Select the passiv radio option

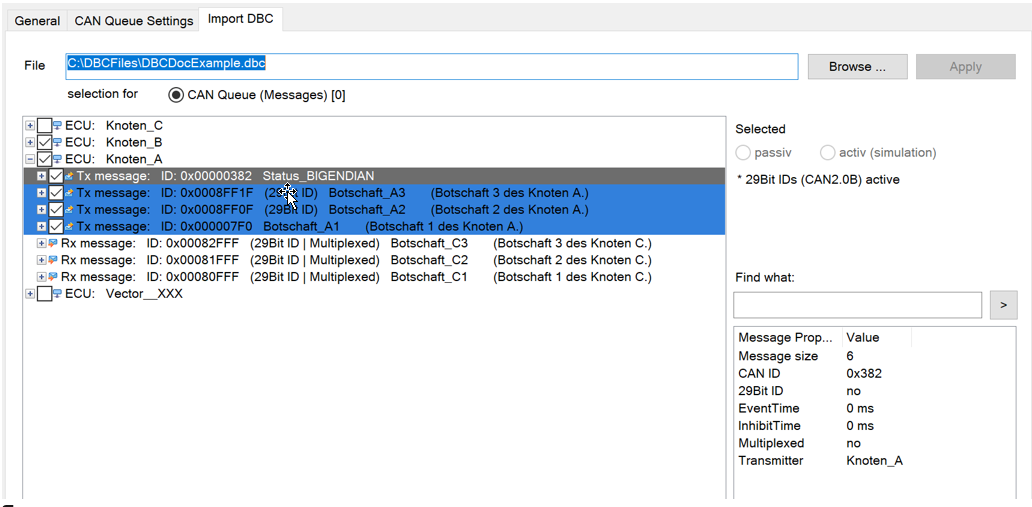click(743, 153)
